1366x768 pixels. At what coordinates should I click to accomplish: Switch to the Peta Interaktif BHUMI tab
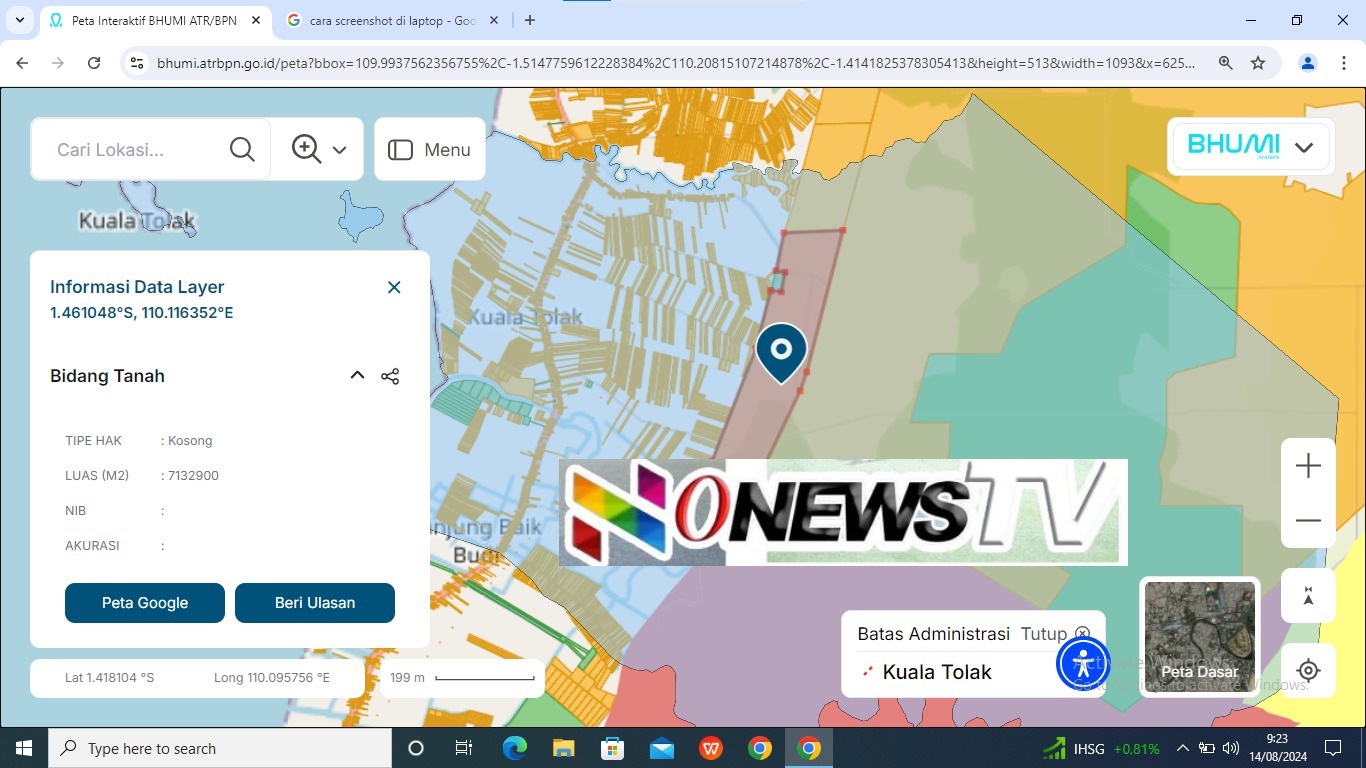[x=154, y=20]
